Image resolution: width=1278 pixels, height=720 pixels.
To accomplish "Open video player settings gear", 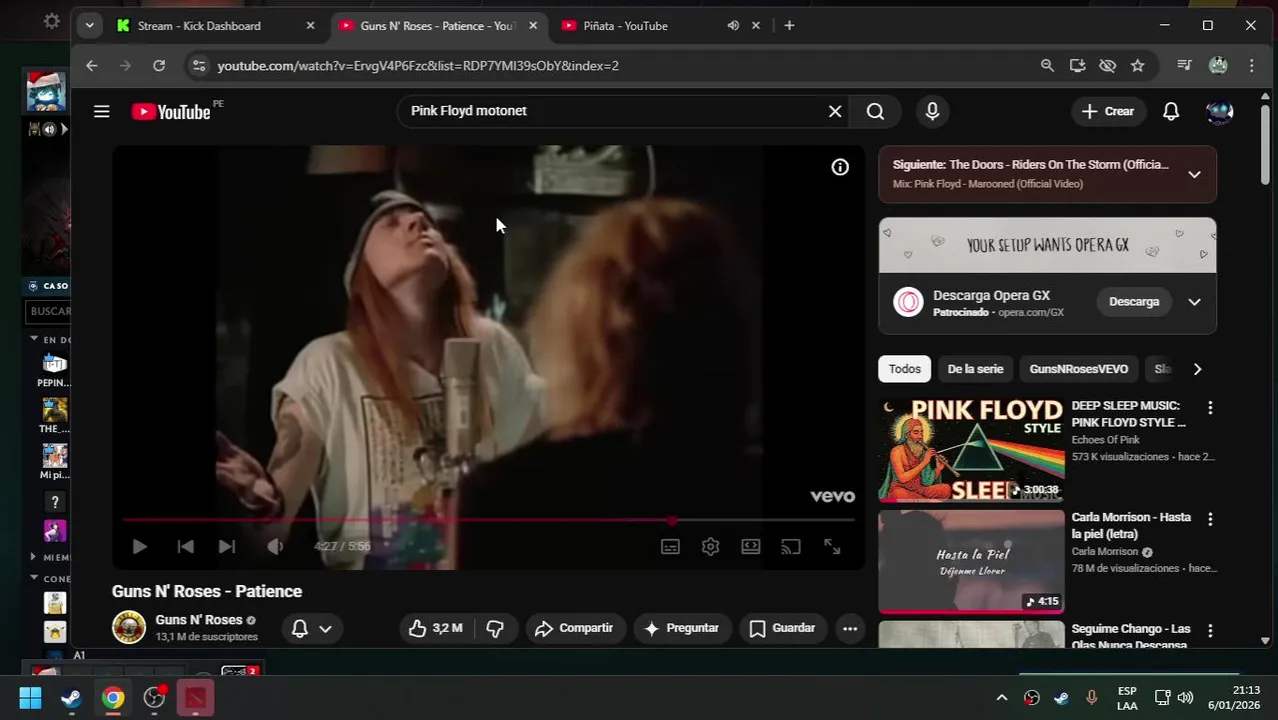I will point(710,546).
